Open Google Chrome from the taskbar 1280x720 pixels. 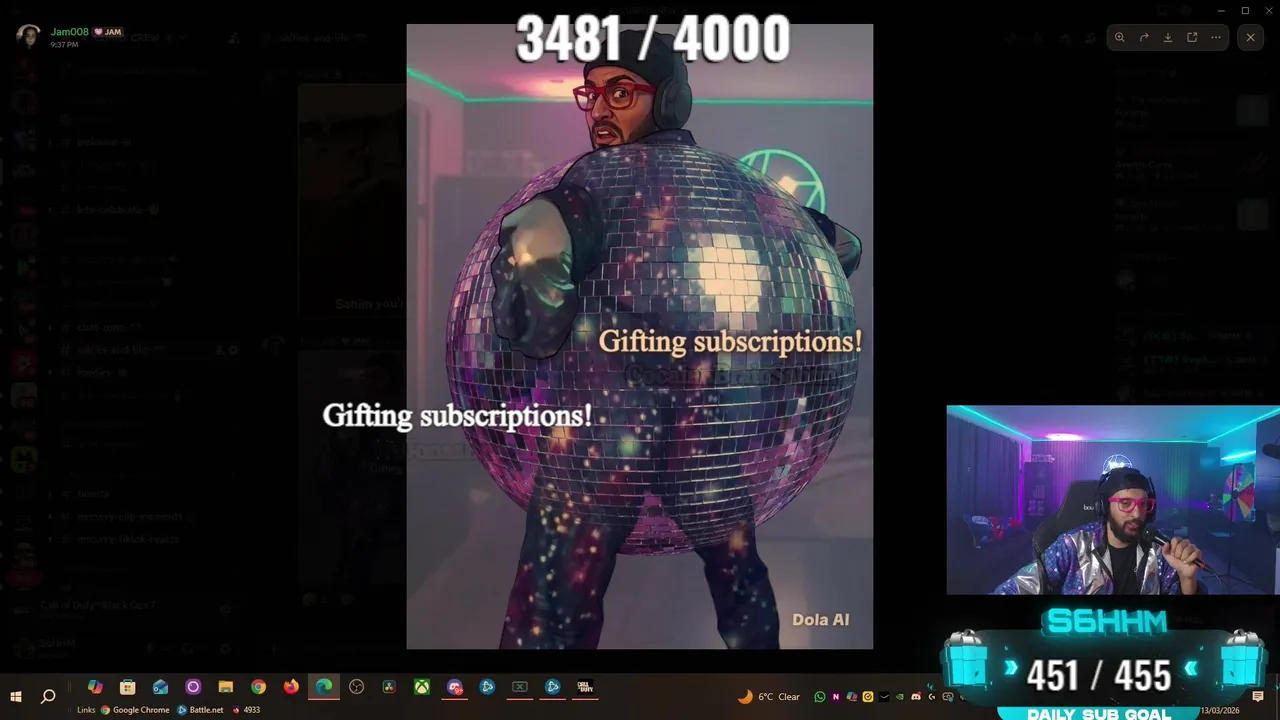click(258, 687)
